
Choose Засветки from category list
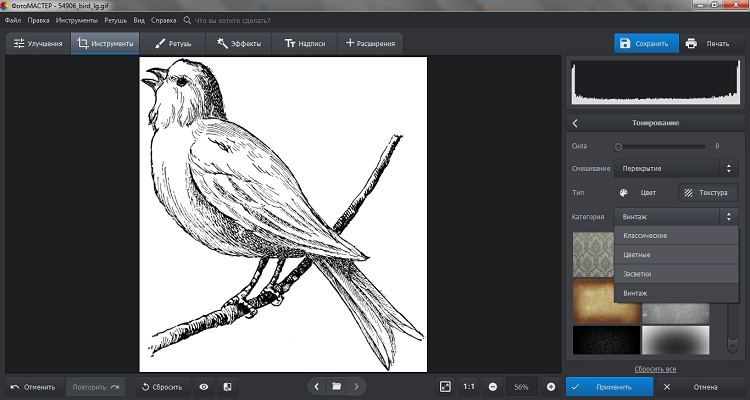638,274
